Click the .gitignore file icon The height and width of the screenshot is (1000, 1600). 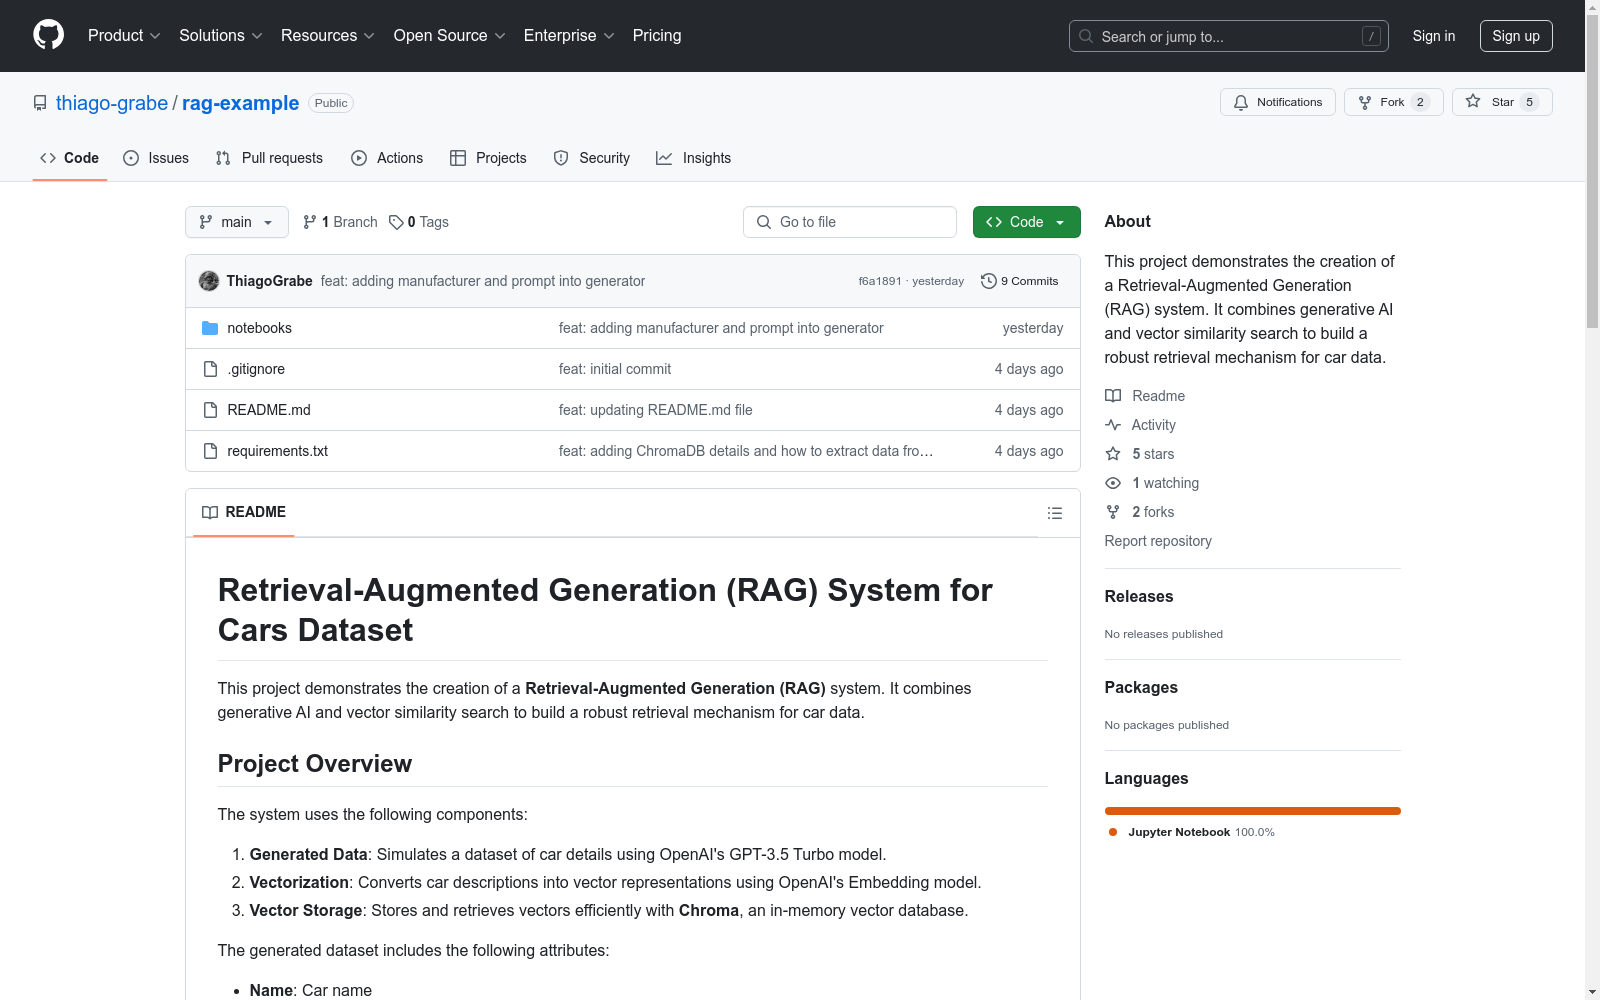(x=210, y=369)
